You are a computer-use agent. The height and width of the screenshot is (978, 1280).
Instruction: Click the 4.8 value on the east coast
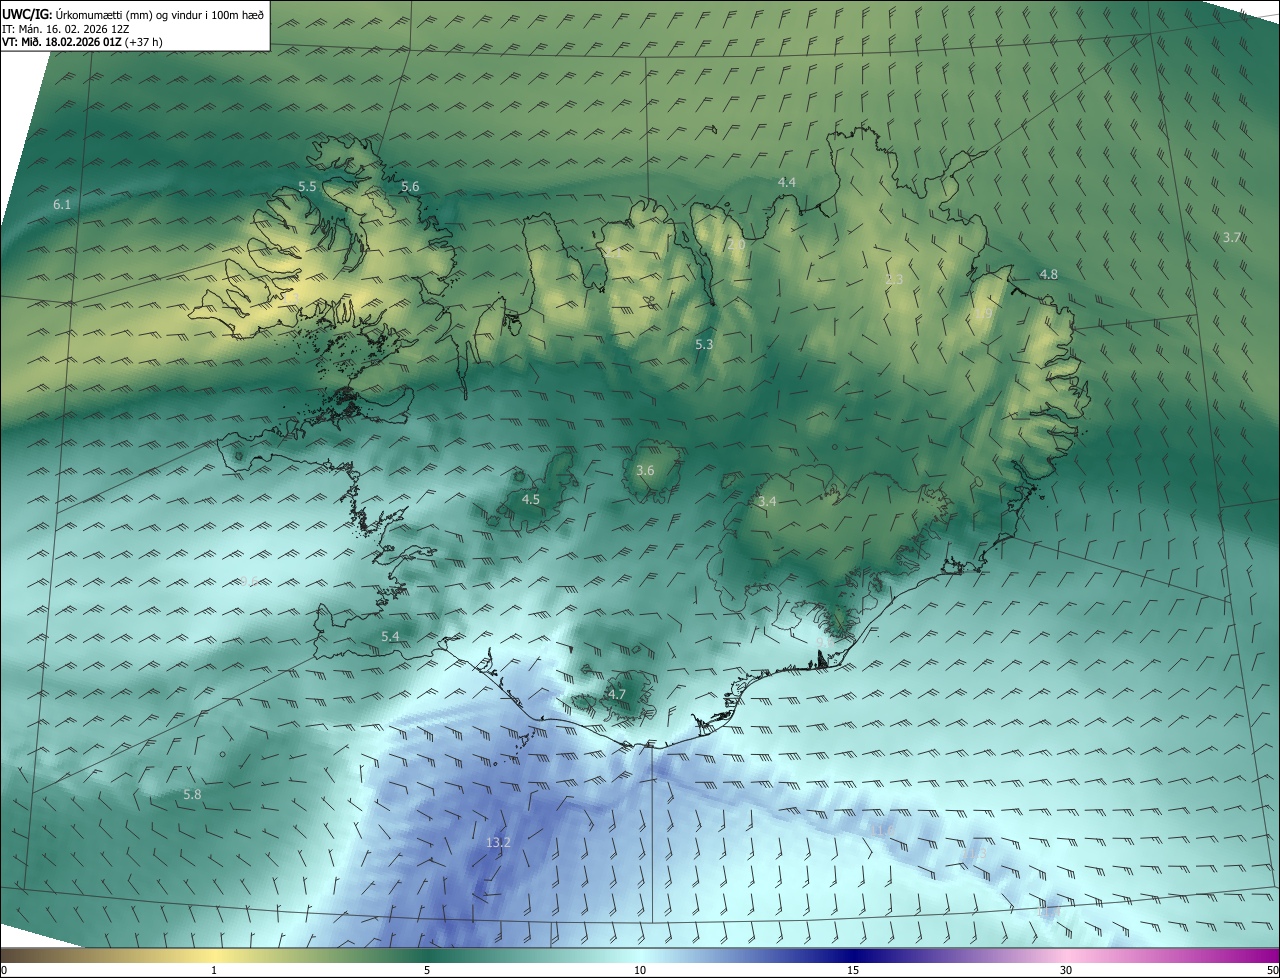point(1048,274)
